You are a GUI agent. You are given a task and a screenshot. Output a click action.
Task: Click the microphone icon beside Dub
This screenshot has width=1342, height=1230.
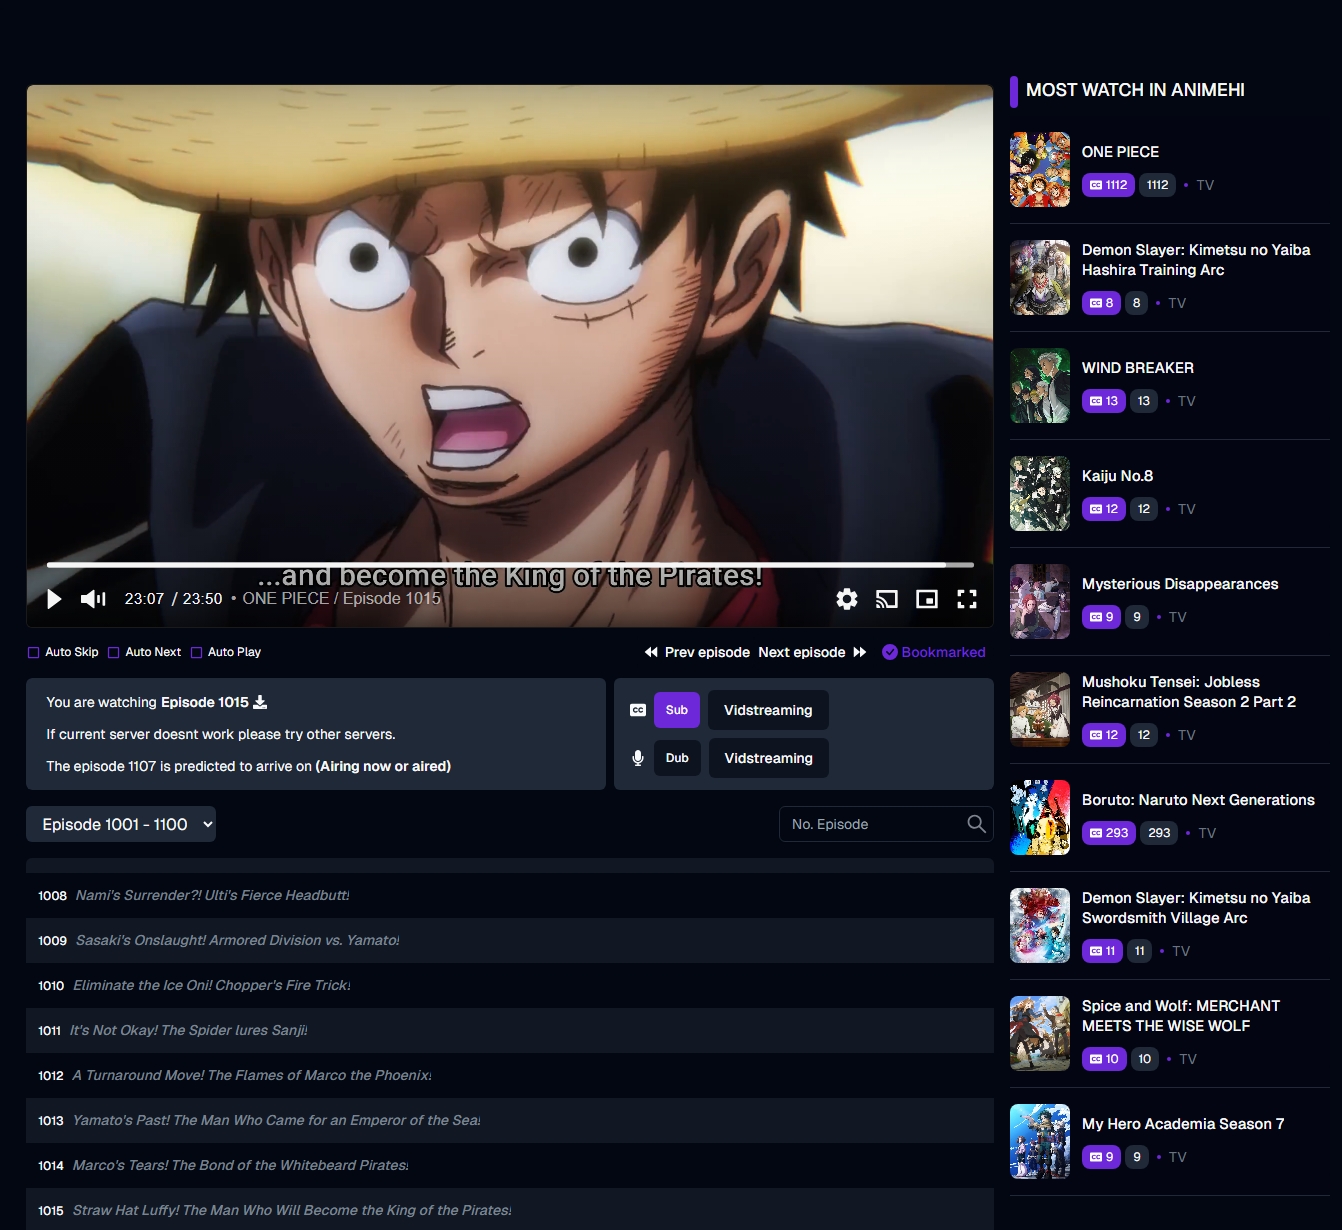638,758
